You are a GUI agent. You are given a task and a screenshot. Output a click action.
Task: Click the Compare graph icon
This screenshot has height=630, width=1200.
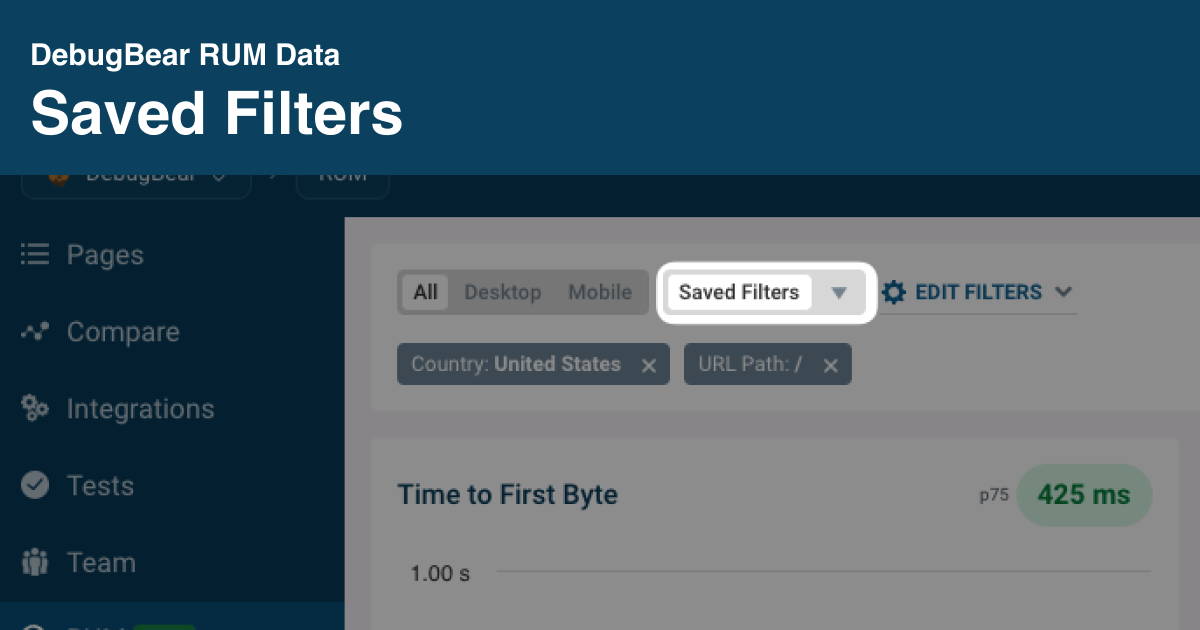tap(35, 332)
